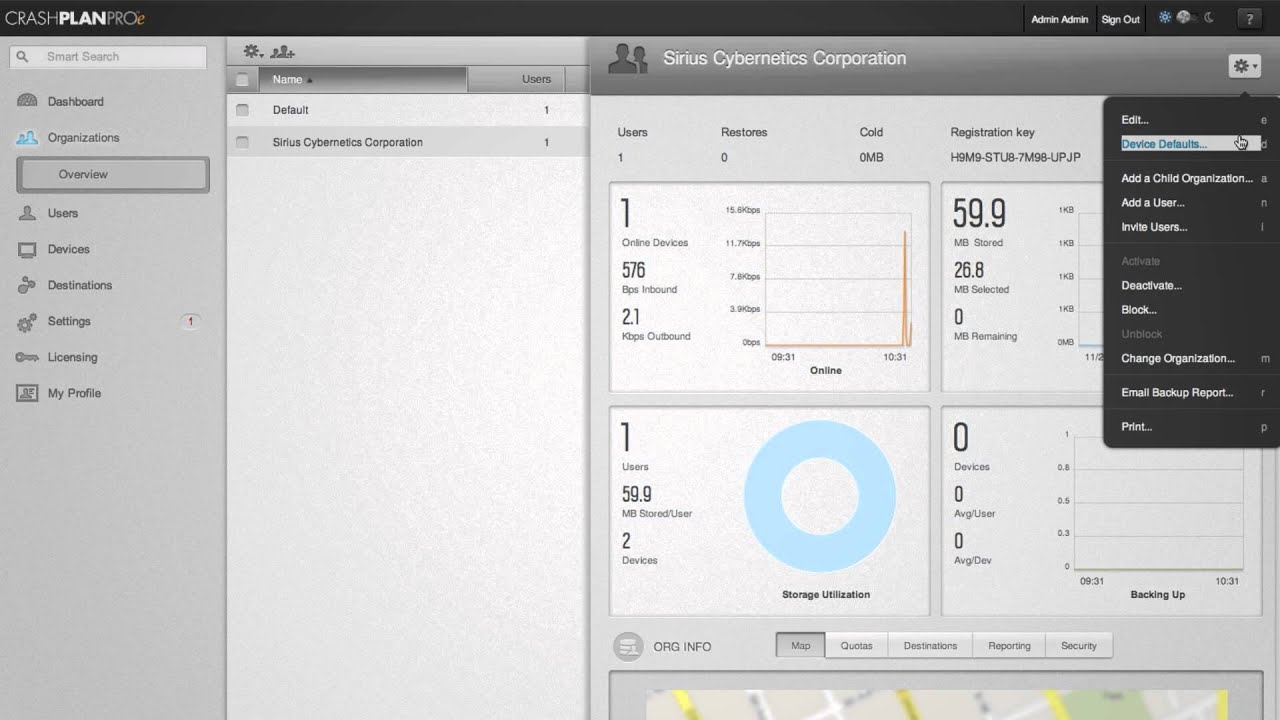The image size is (1280, 720).
Task: Click the My Profile card icon
Action: pos(27,393)
